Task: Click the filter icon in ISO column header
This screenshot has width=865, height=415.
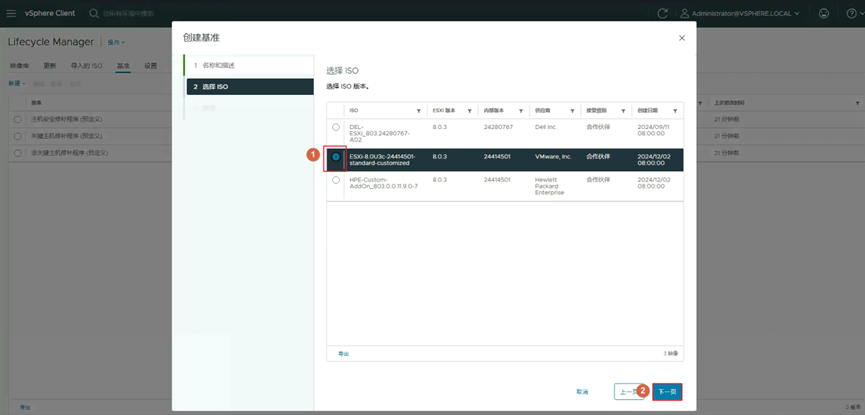Action: (x=419, y=110)
